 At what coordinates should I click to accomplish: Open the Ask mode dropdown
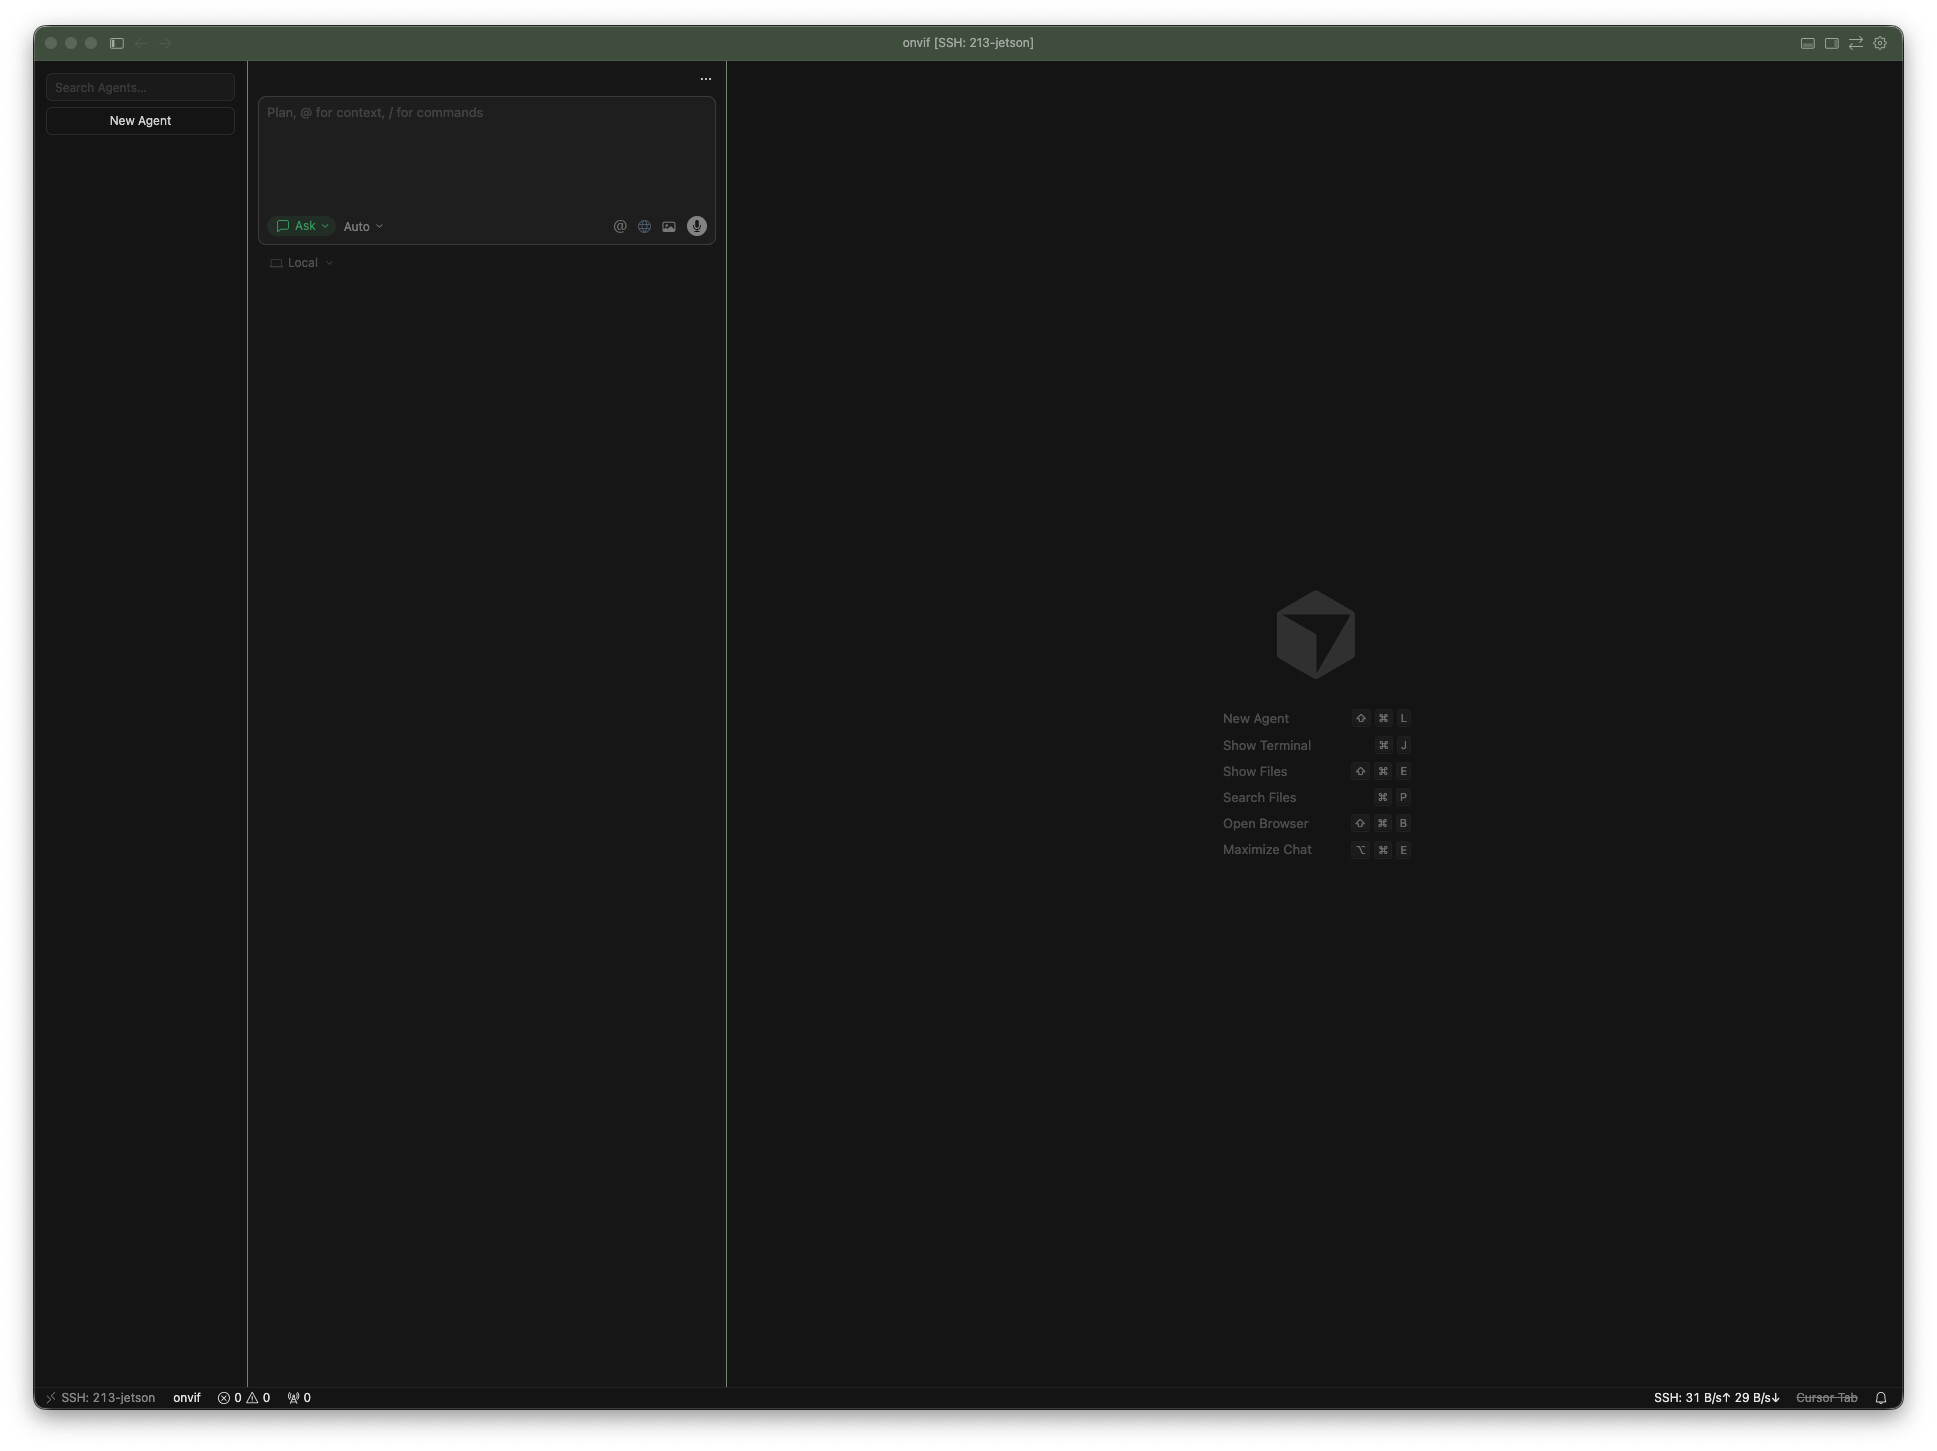tap(301, 226)
